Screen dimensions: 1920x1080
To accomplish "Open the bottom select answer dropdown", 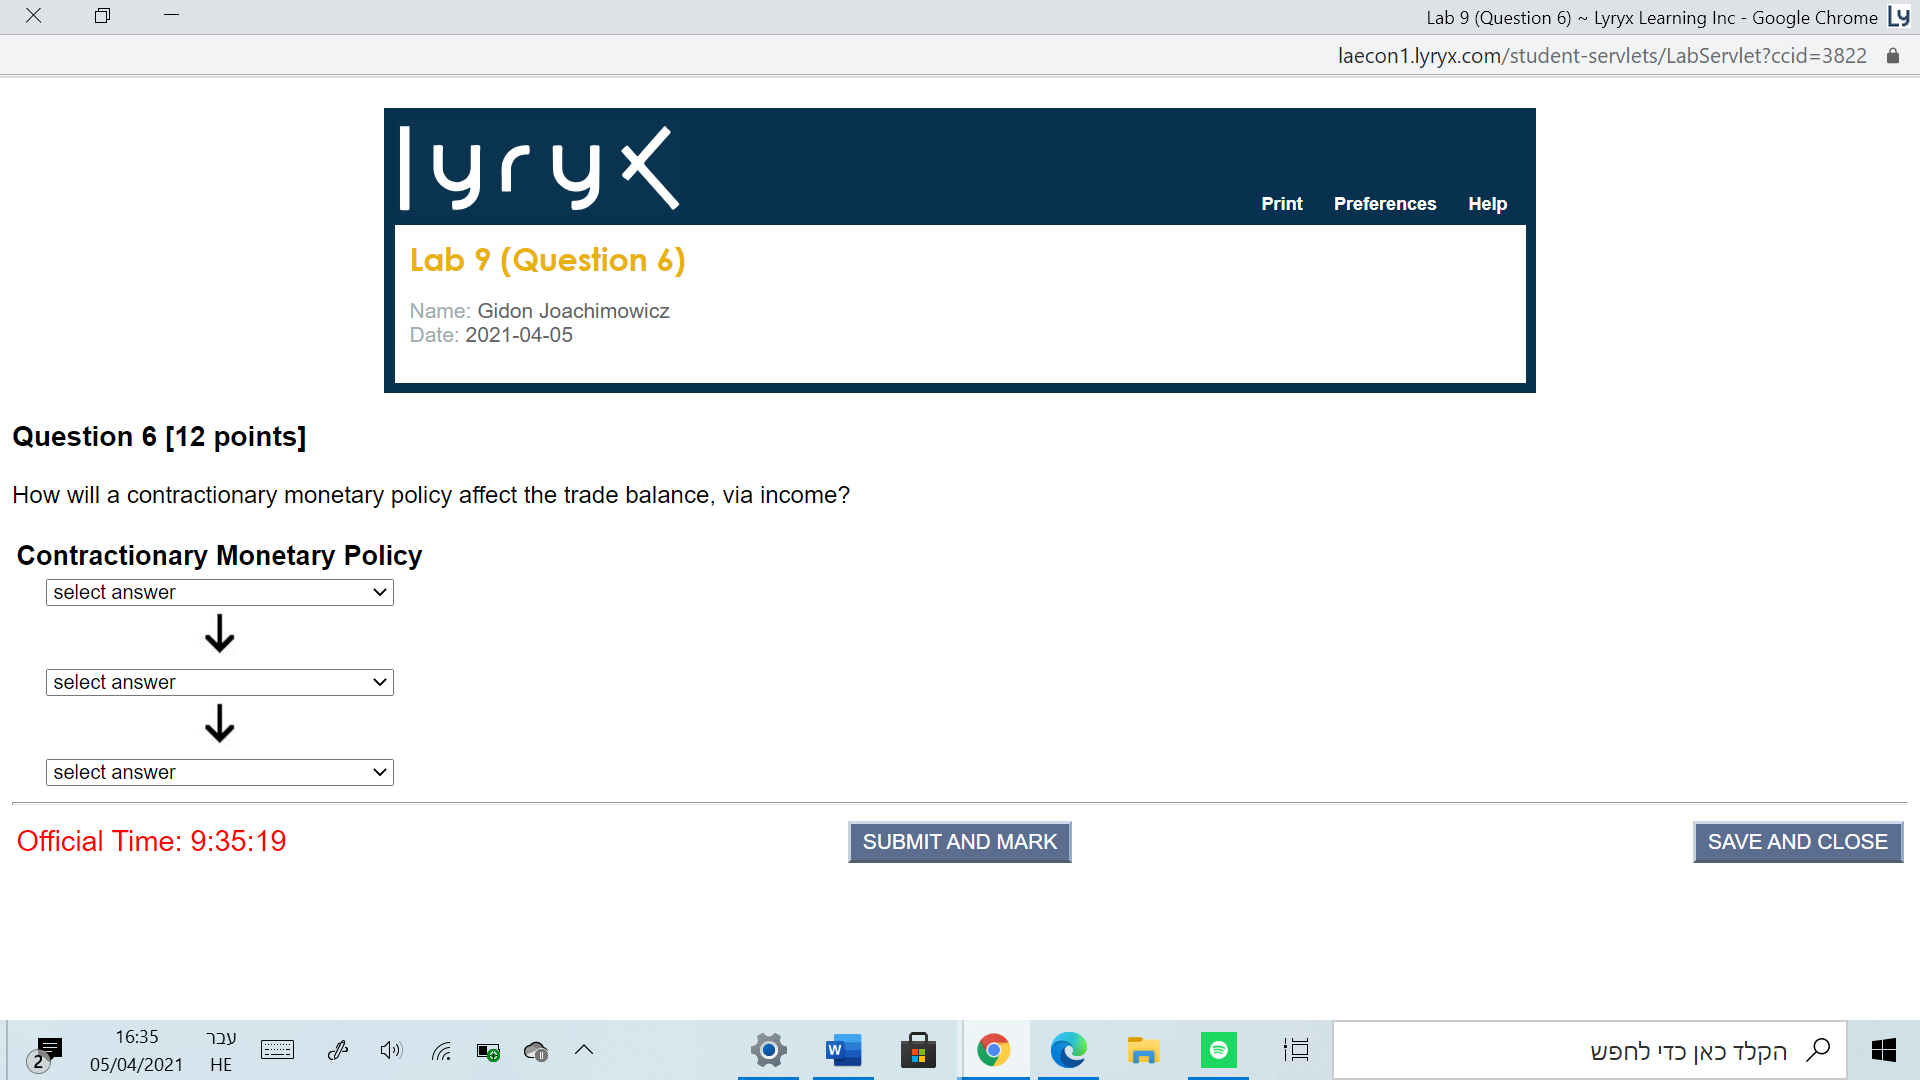I will point(219,772).
